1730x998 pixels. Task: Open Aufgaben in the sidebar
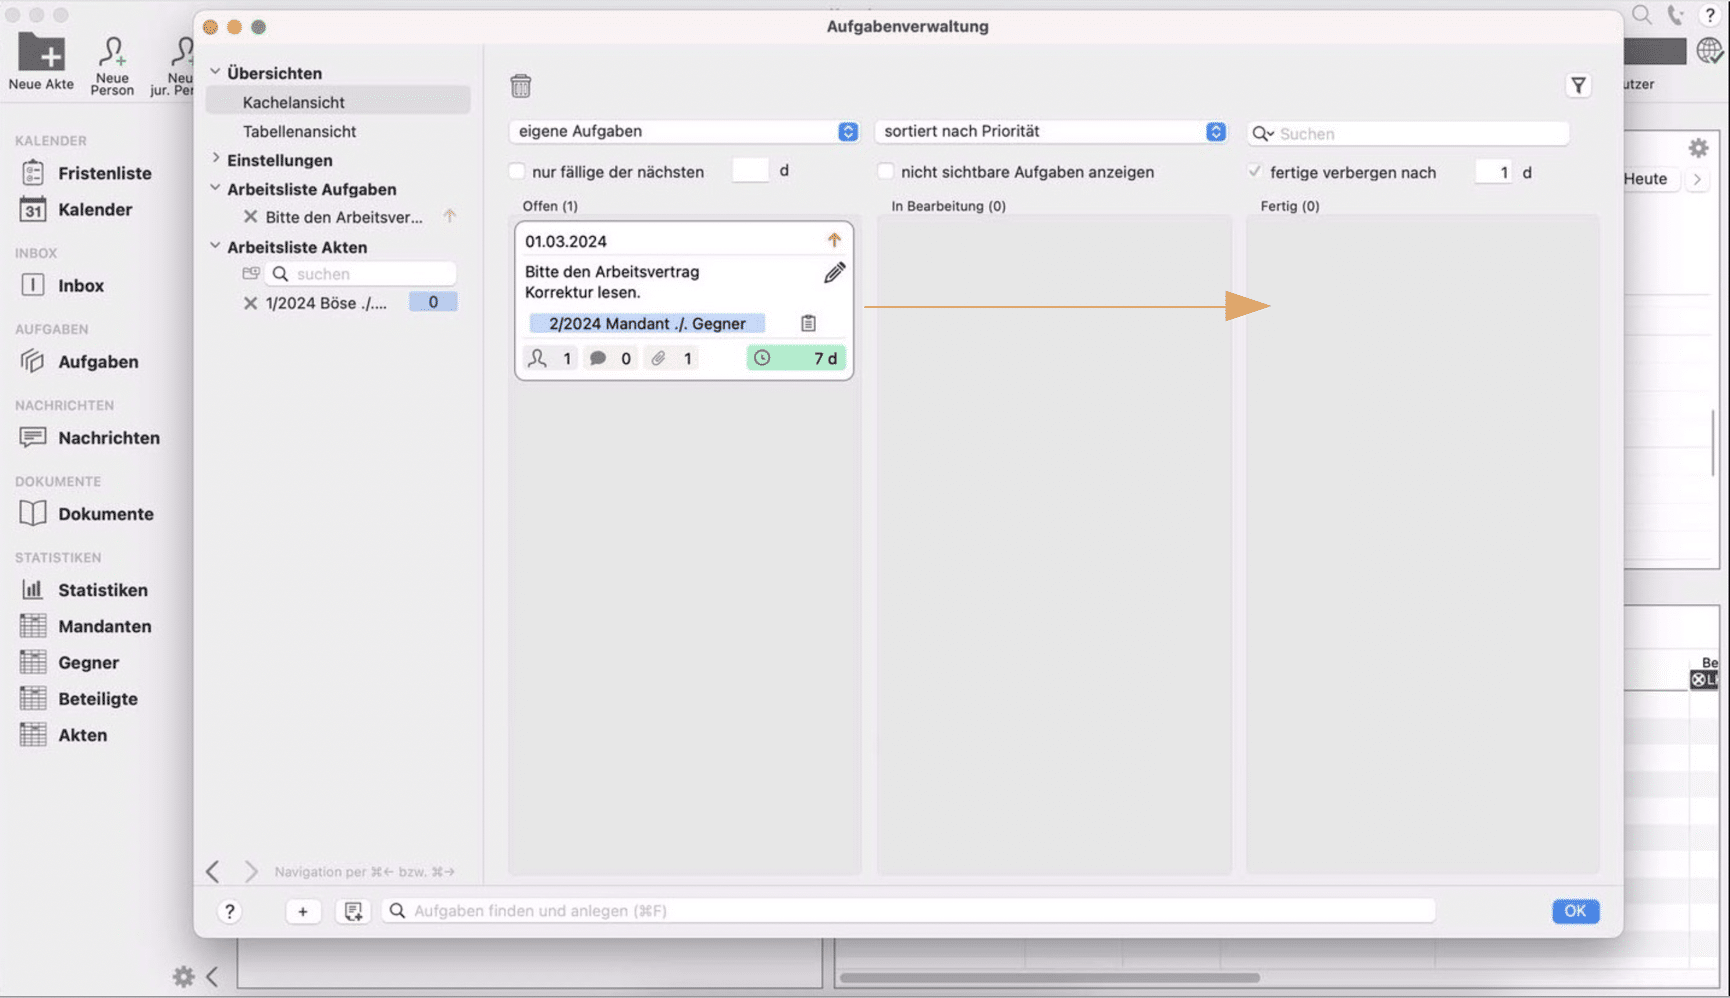(x=80, y=361)
